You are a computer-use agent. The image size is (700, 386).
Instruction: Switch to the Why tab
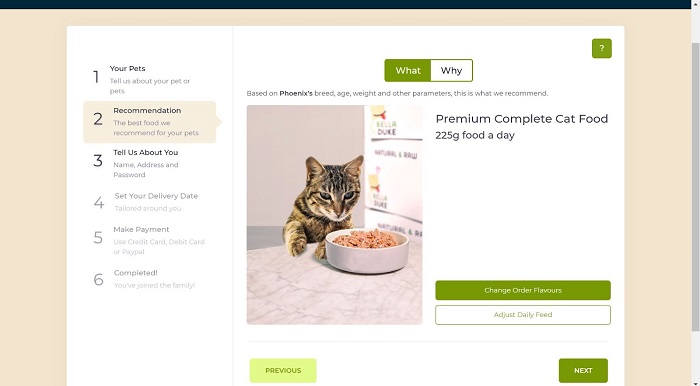(x=451, y=71)
